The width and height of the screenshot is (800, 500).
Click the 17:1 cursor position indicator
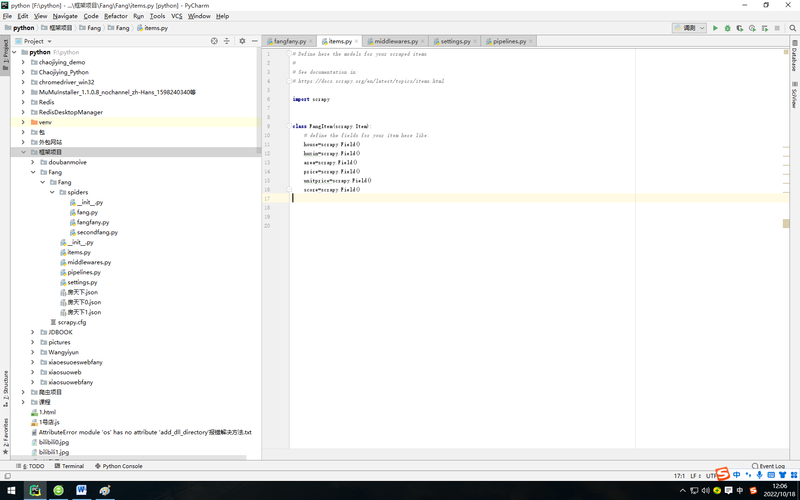[x=679, y=476]
